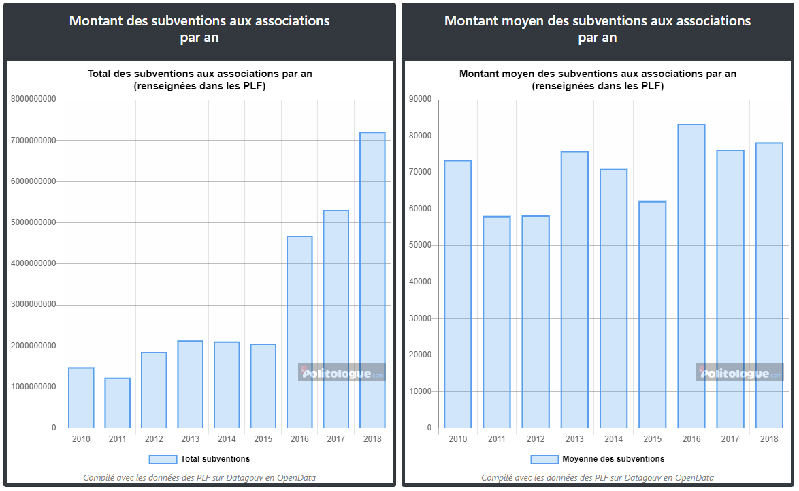The height and width of the screenshot is (491, 799).
Task: Click the 2013 bar in average subventions chart
Action: [574, 289]
